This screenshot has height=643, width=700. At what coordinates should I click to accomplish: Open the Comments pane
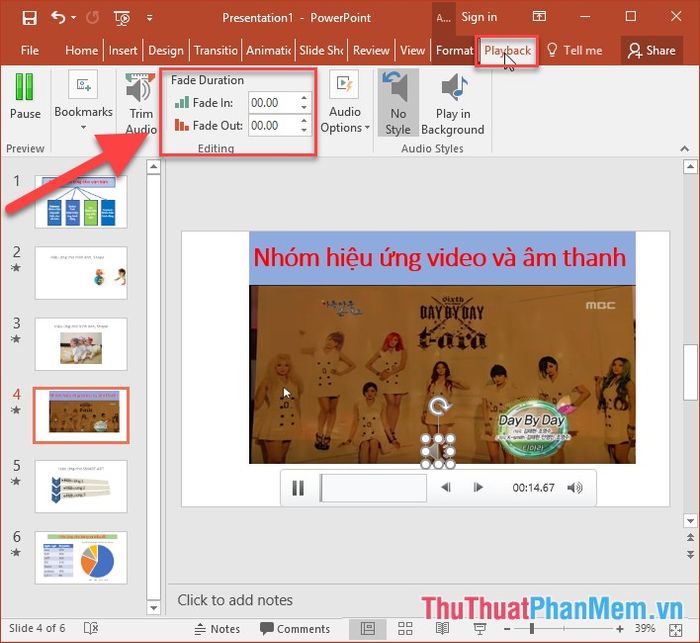point(295,629)
